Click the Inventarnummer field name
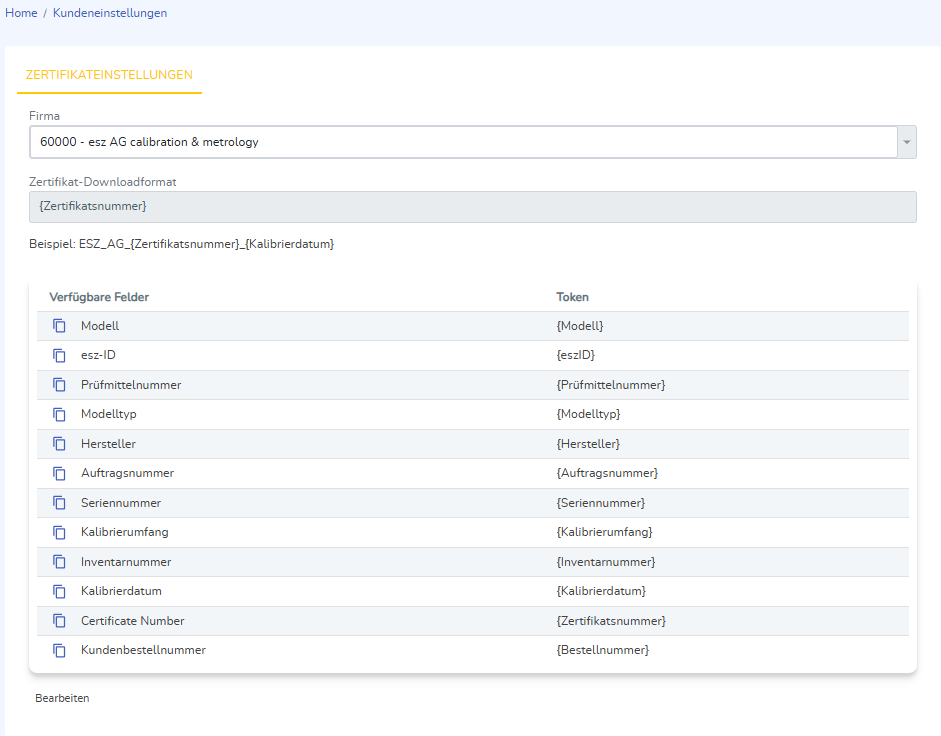This screenshot has width=941, height=736. pyautogui.click(x=126, y=562)
